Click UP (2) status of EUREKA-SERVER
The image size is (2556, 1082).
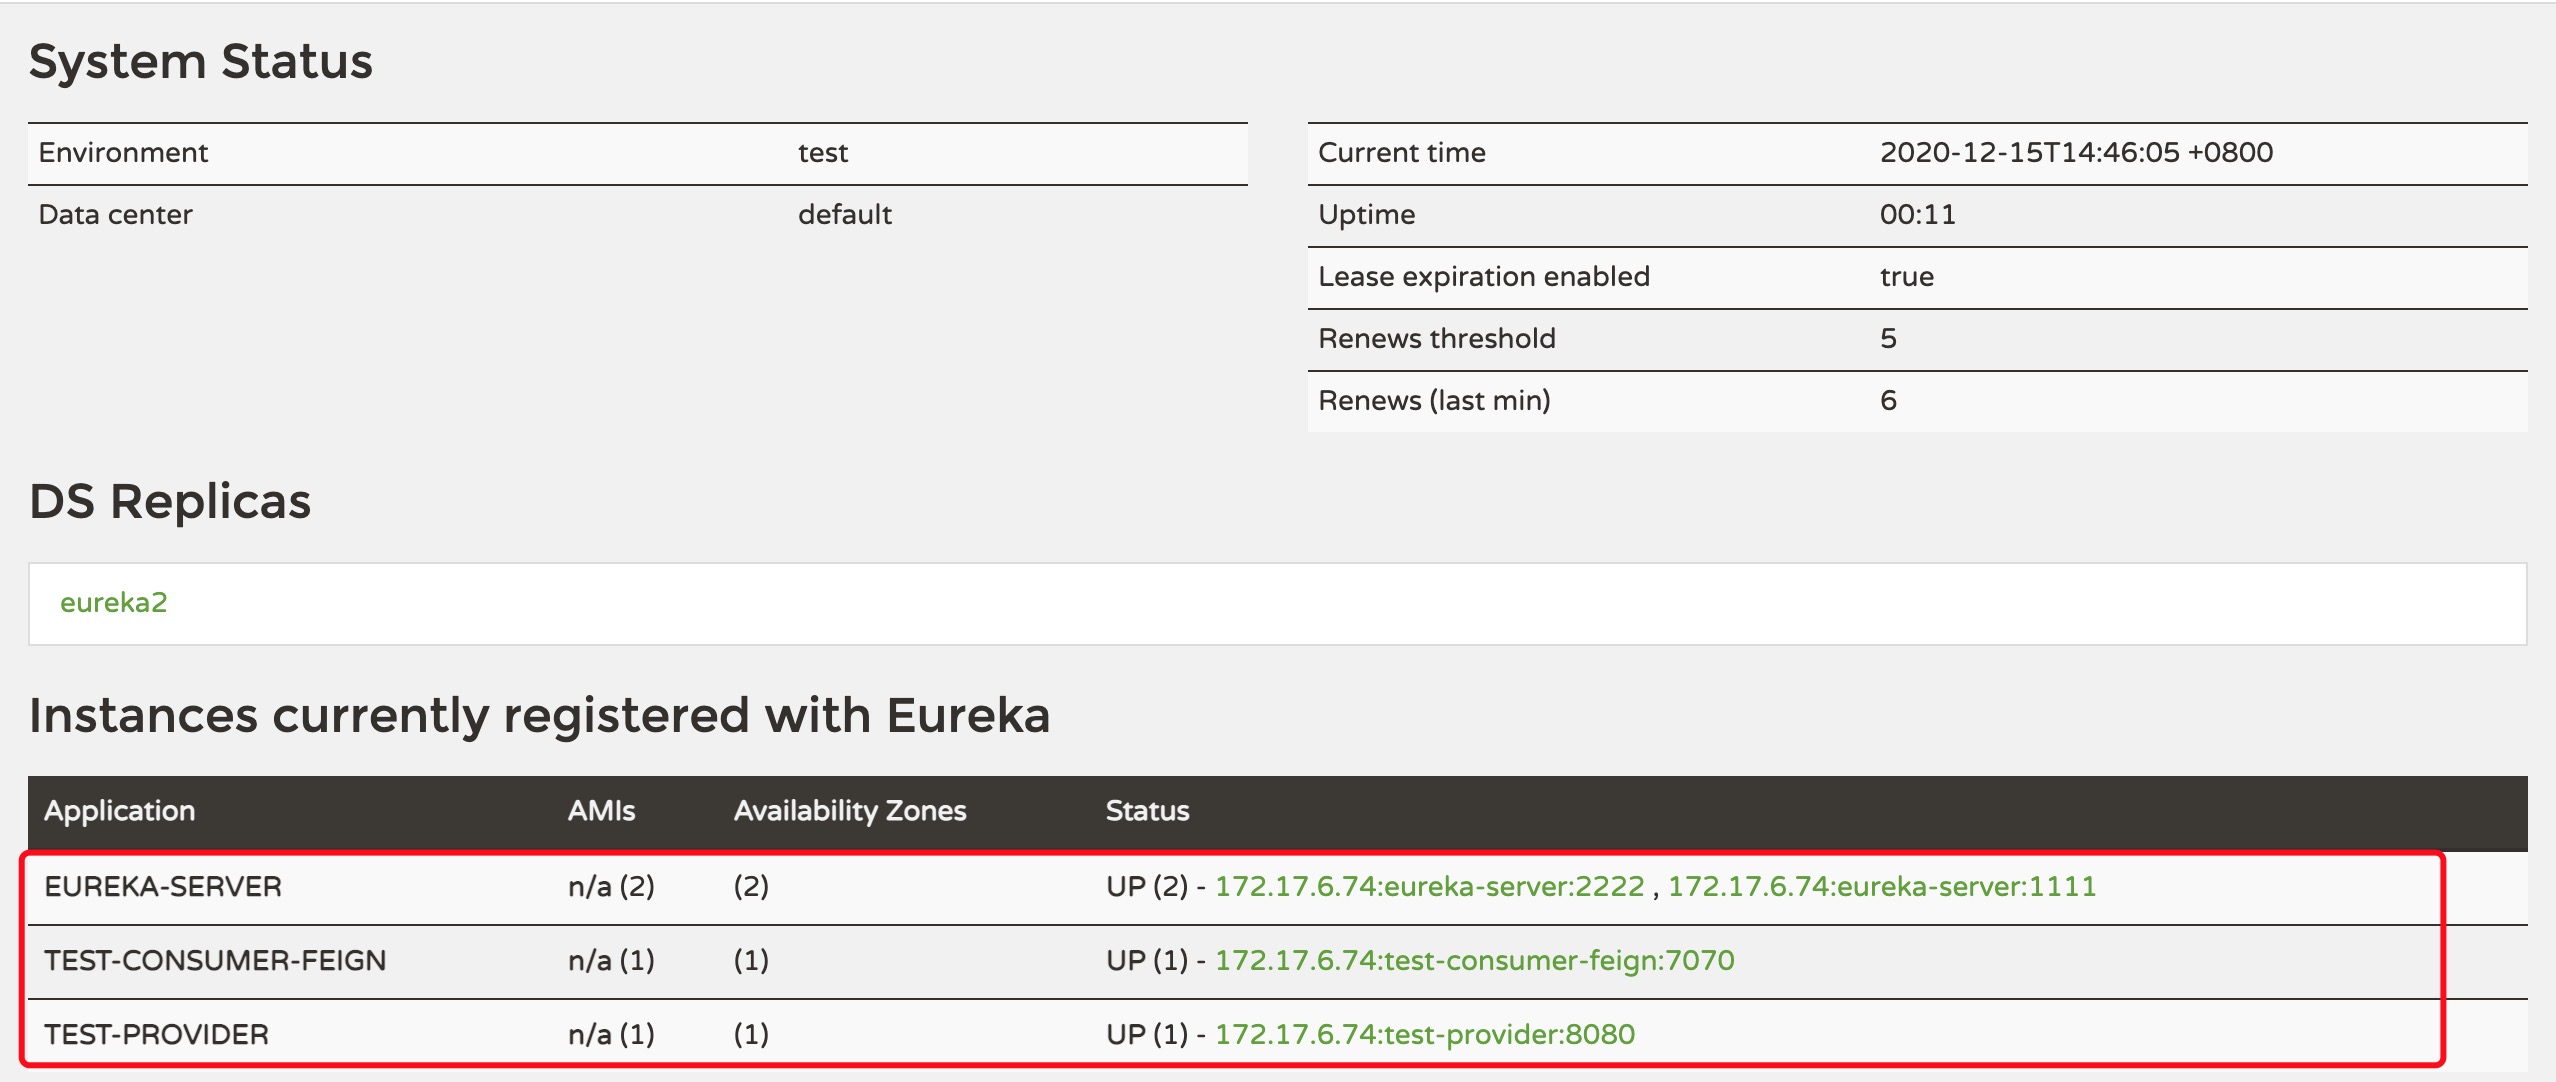coord(1146,886)
